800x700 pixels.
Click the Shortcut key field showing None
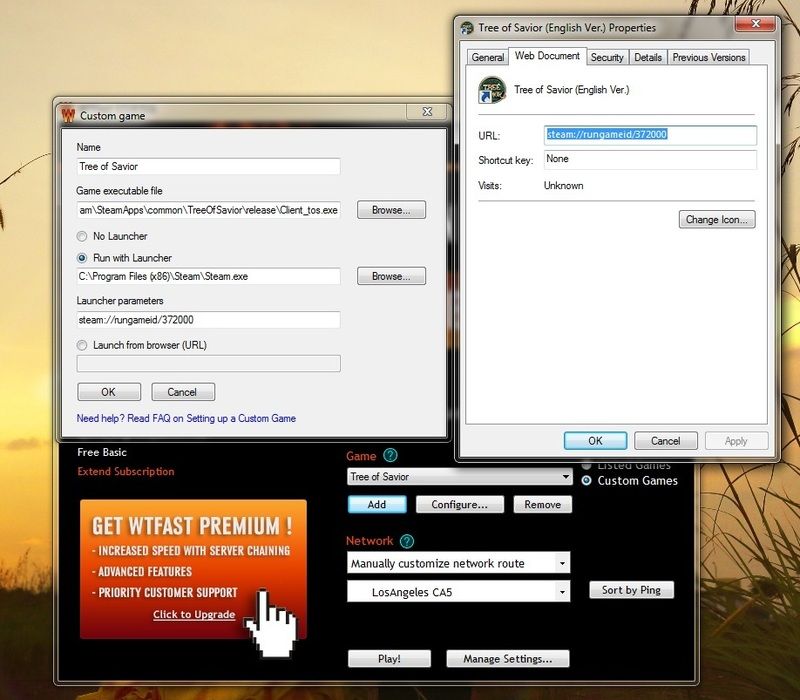(650, 159)
